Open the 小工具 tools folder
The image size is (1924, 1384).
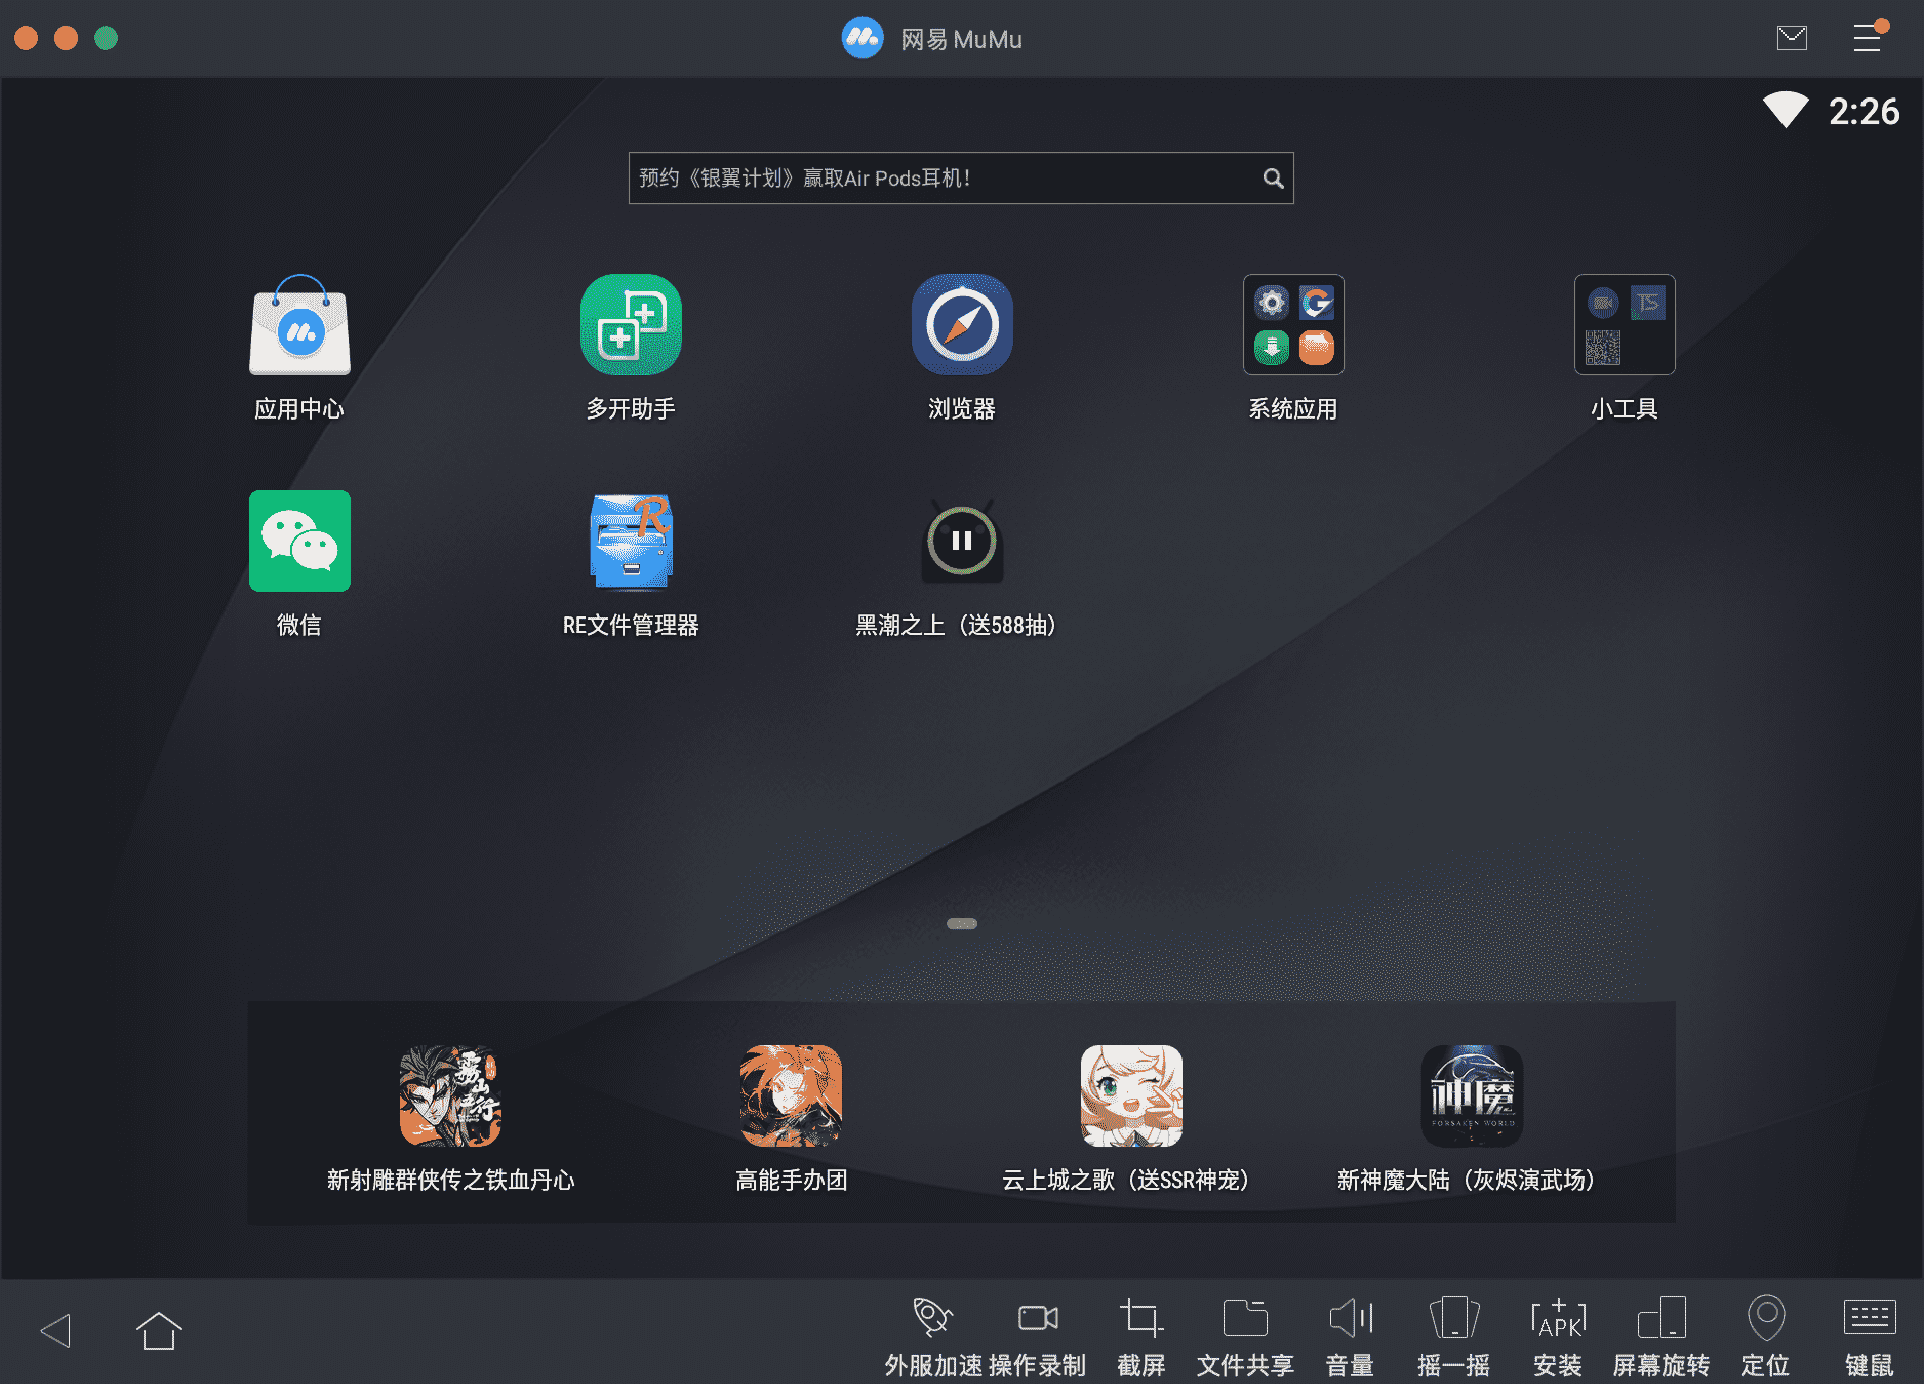(x=1624, y=326)
